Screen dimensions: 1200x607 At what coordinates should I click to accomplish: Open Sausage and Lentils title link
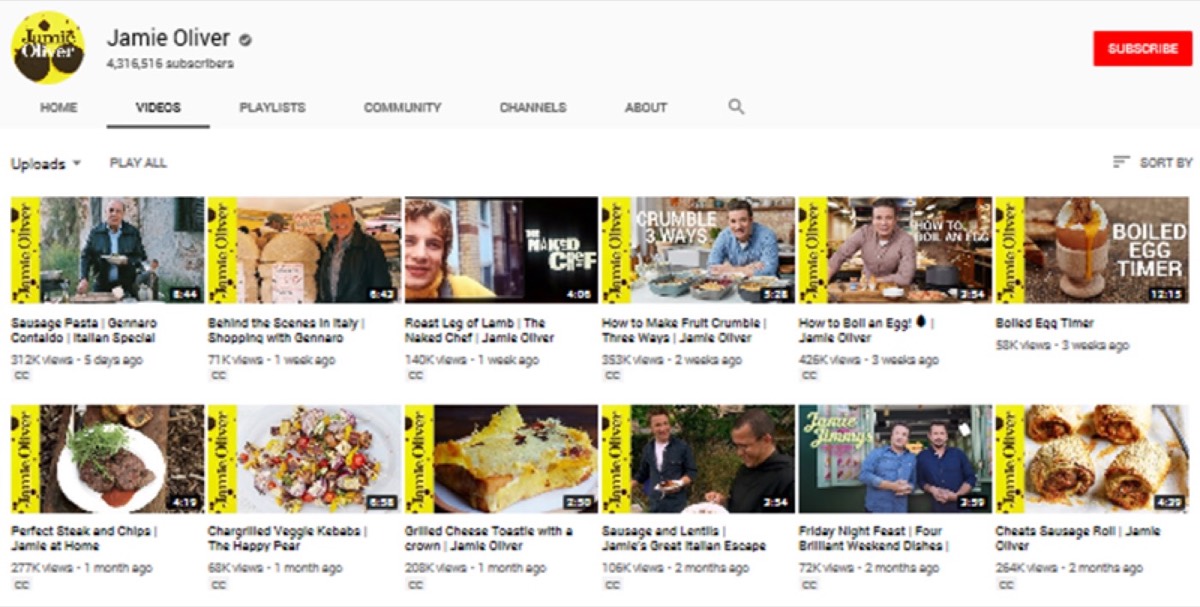pos(684,538)
